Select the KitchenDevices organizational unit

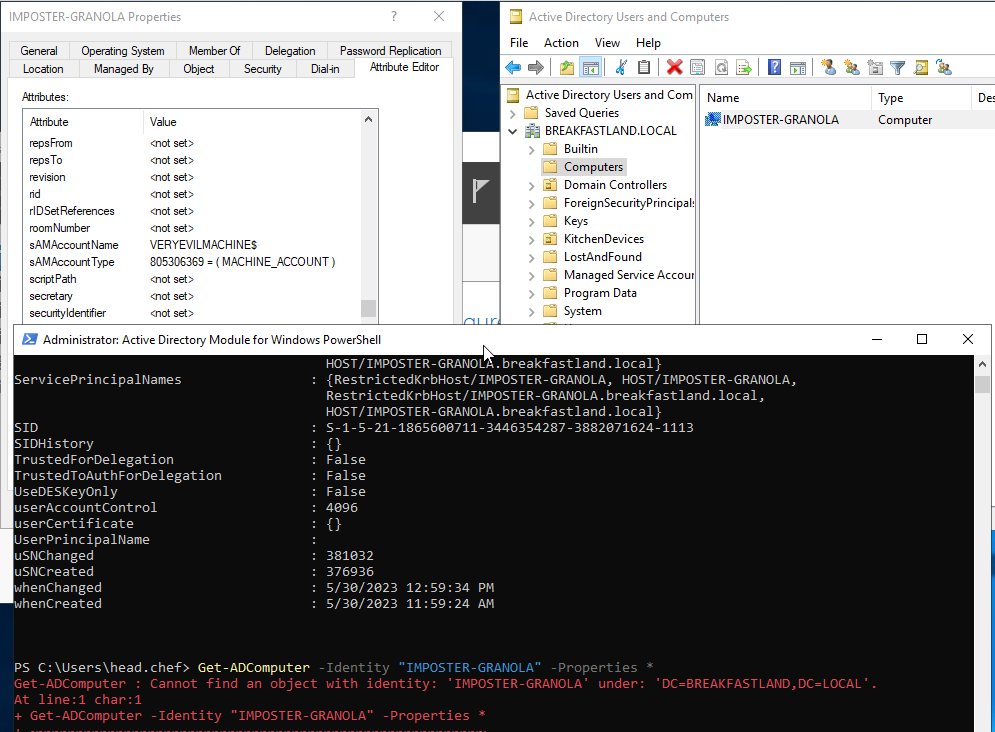[x=603, y=239]
